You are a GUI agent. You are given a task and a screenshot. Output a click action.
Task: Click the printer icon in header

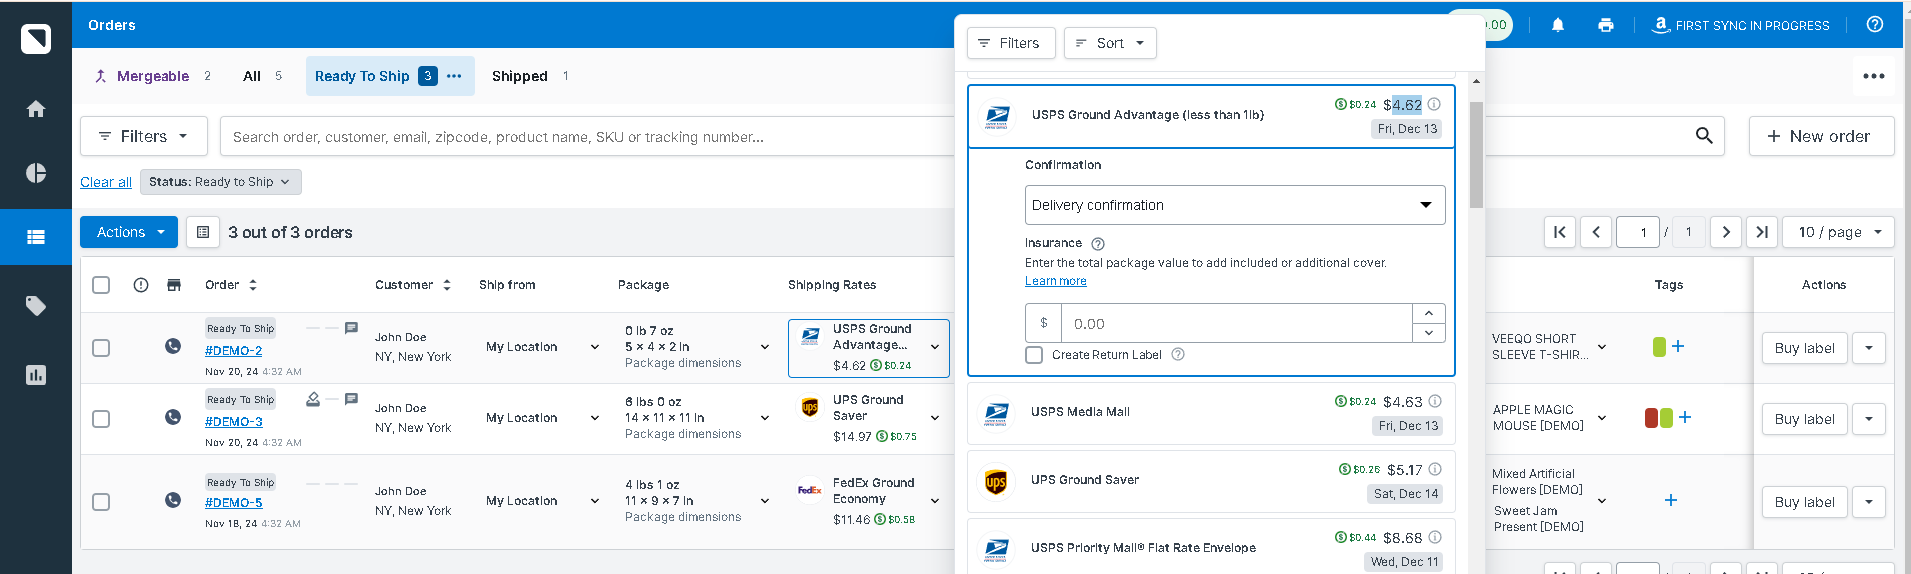[1606, 25]
